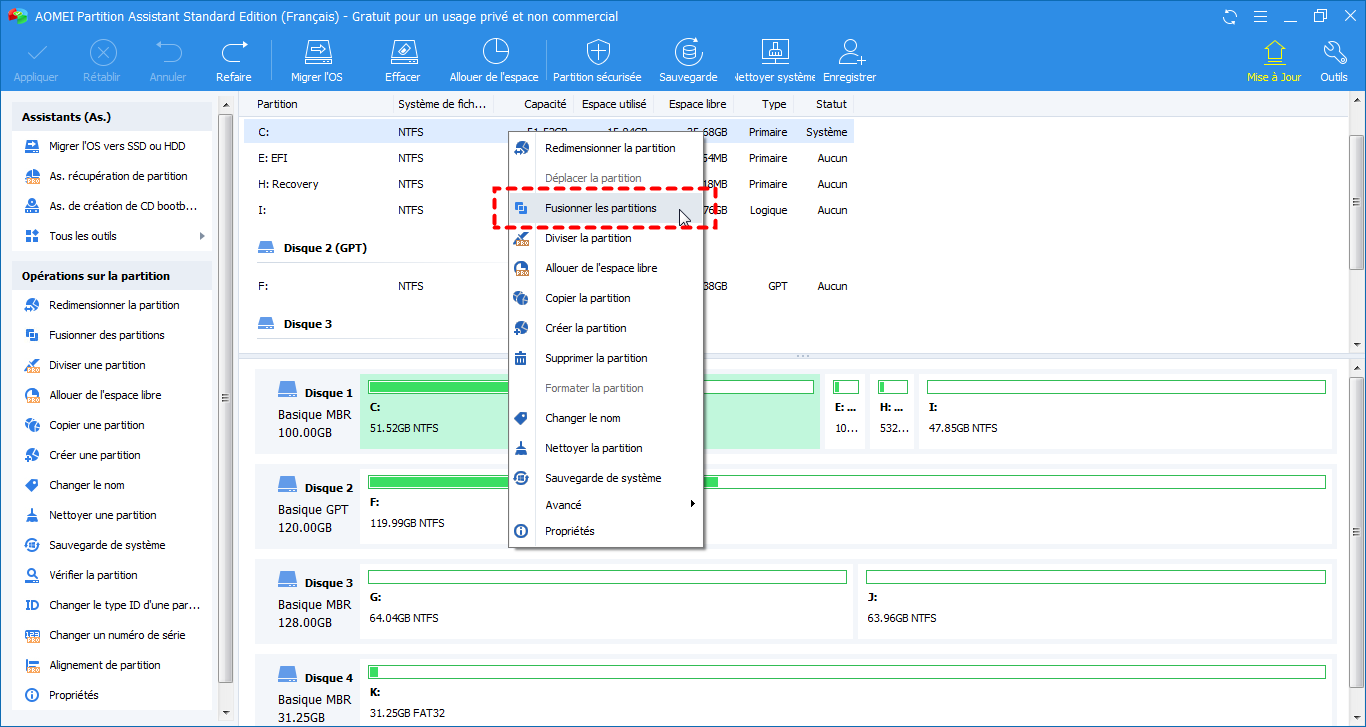The width and height of the screenshot is (1366, 727).
Task: Click Nettoyer la partition in the context menu
Action: (x=606, y=448)
